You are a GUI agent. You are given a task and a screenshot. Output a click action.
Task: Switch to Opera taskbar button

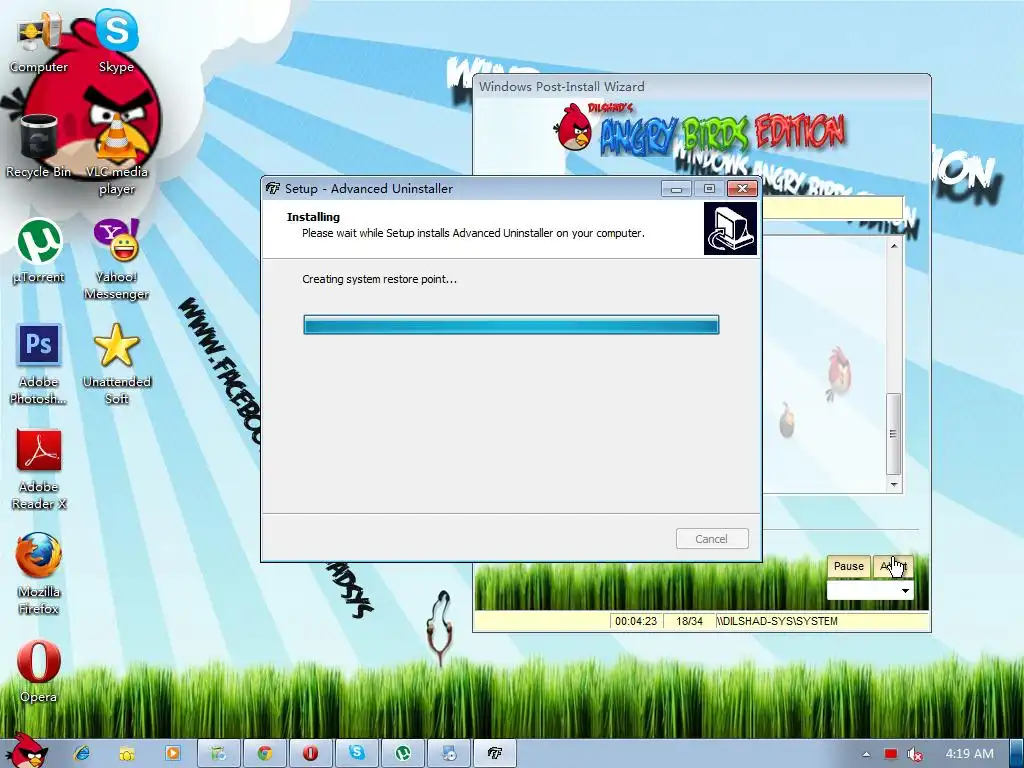(310, 754)
